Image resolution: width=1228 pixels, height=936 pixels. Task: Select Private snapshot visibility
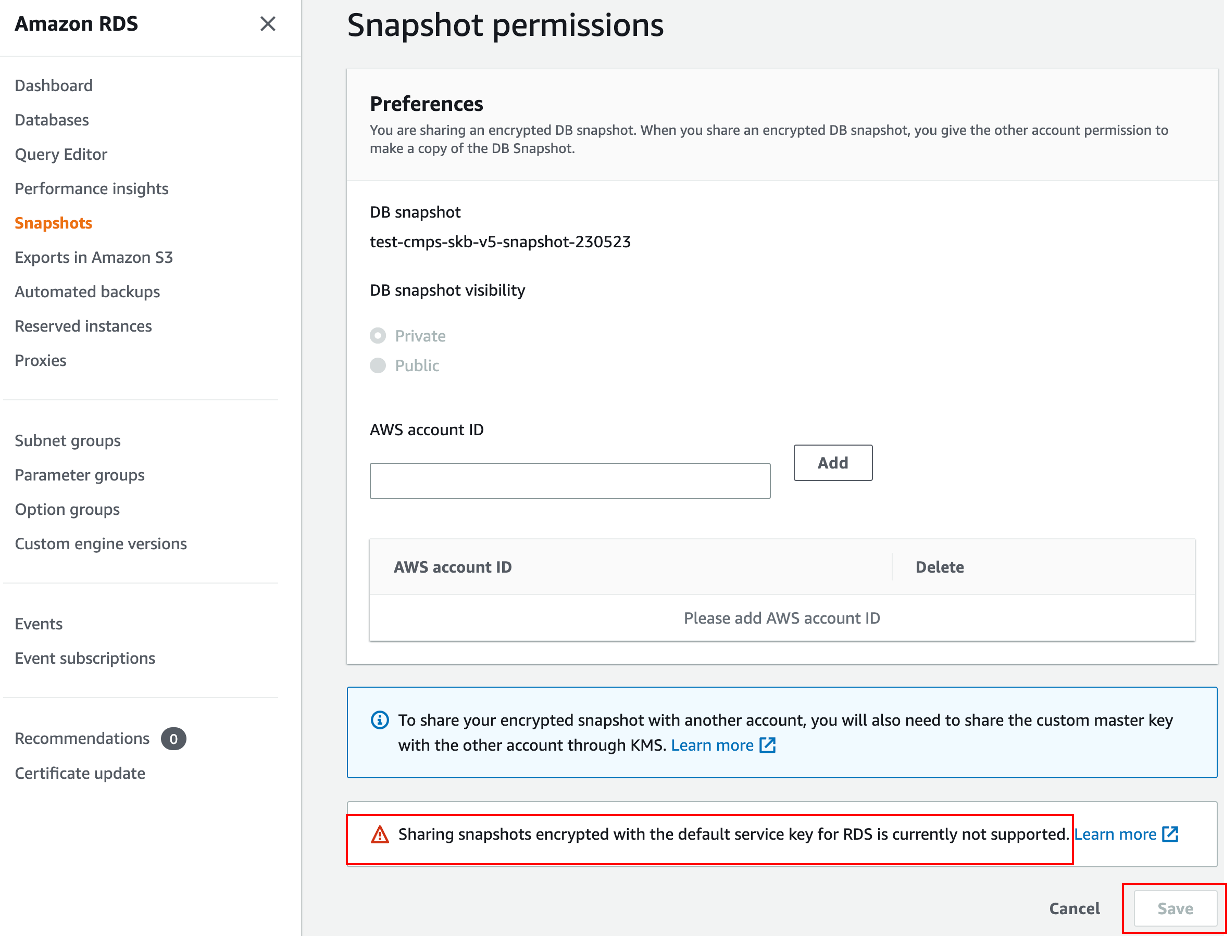378,336
